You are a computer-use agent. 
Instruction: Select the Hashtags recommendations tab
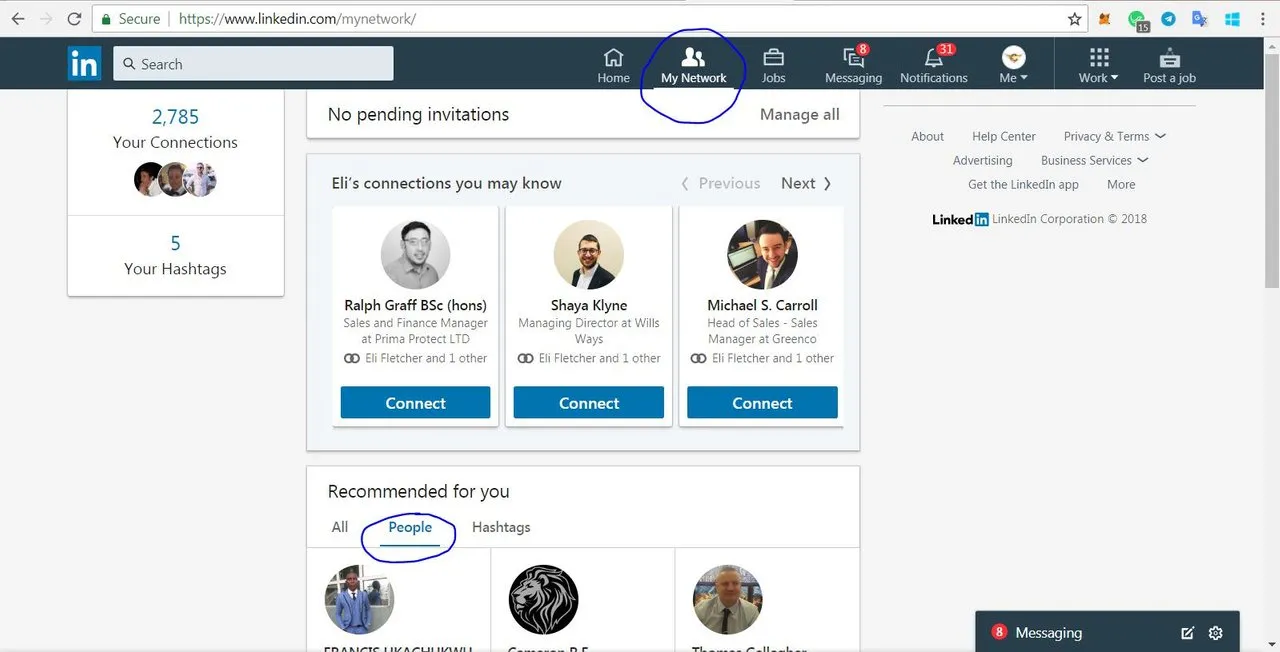501,527
